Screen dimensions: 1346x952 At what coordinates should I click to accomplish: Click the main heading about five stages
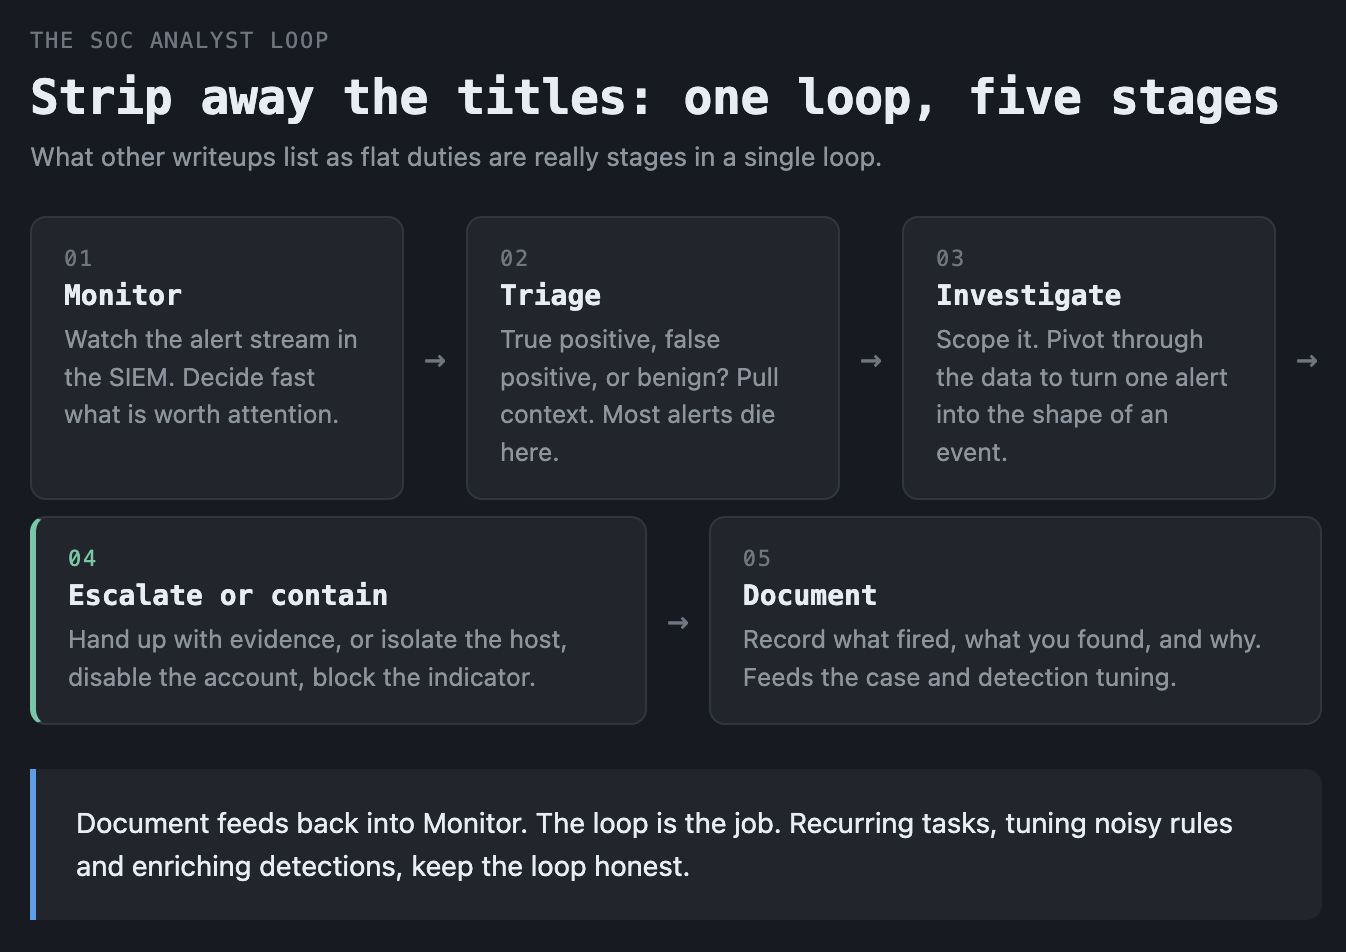655,97
